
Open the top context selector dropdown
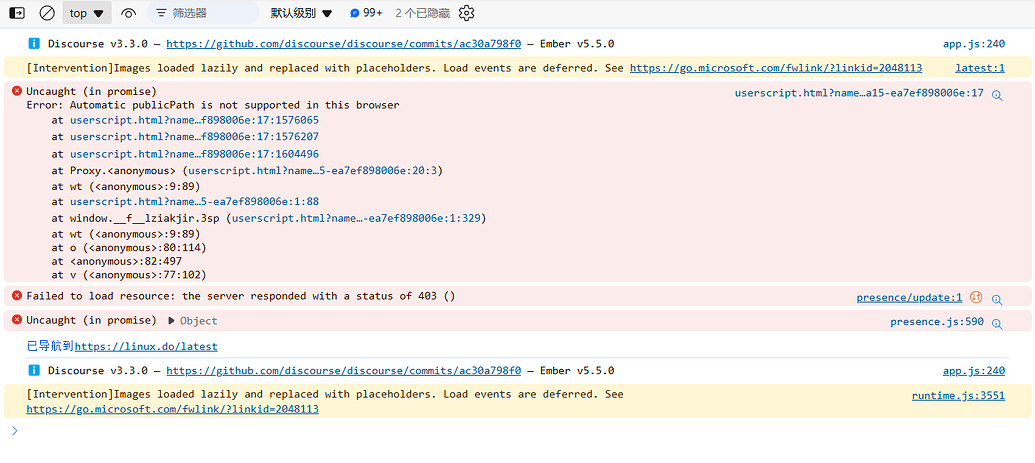click(86, 13)
